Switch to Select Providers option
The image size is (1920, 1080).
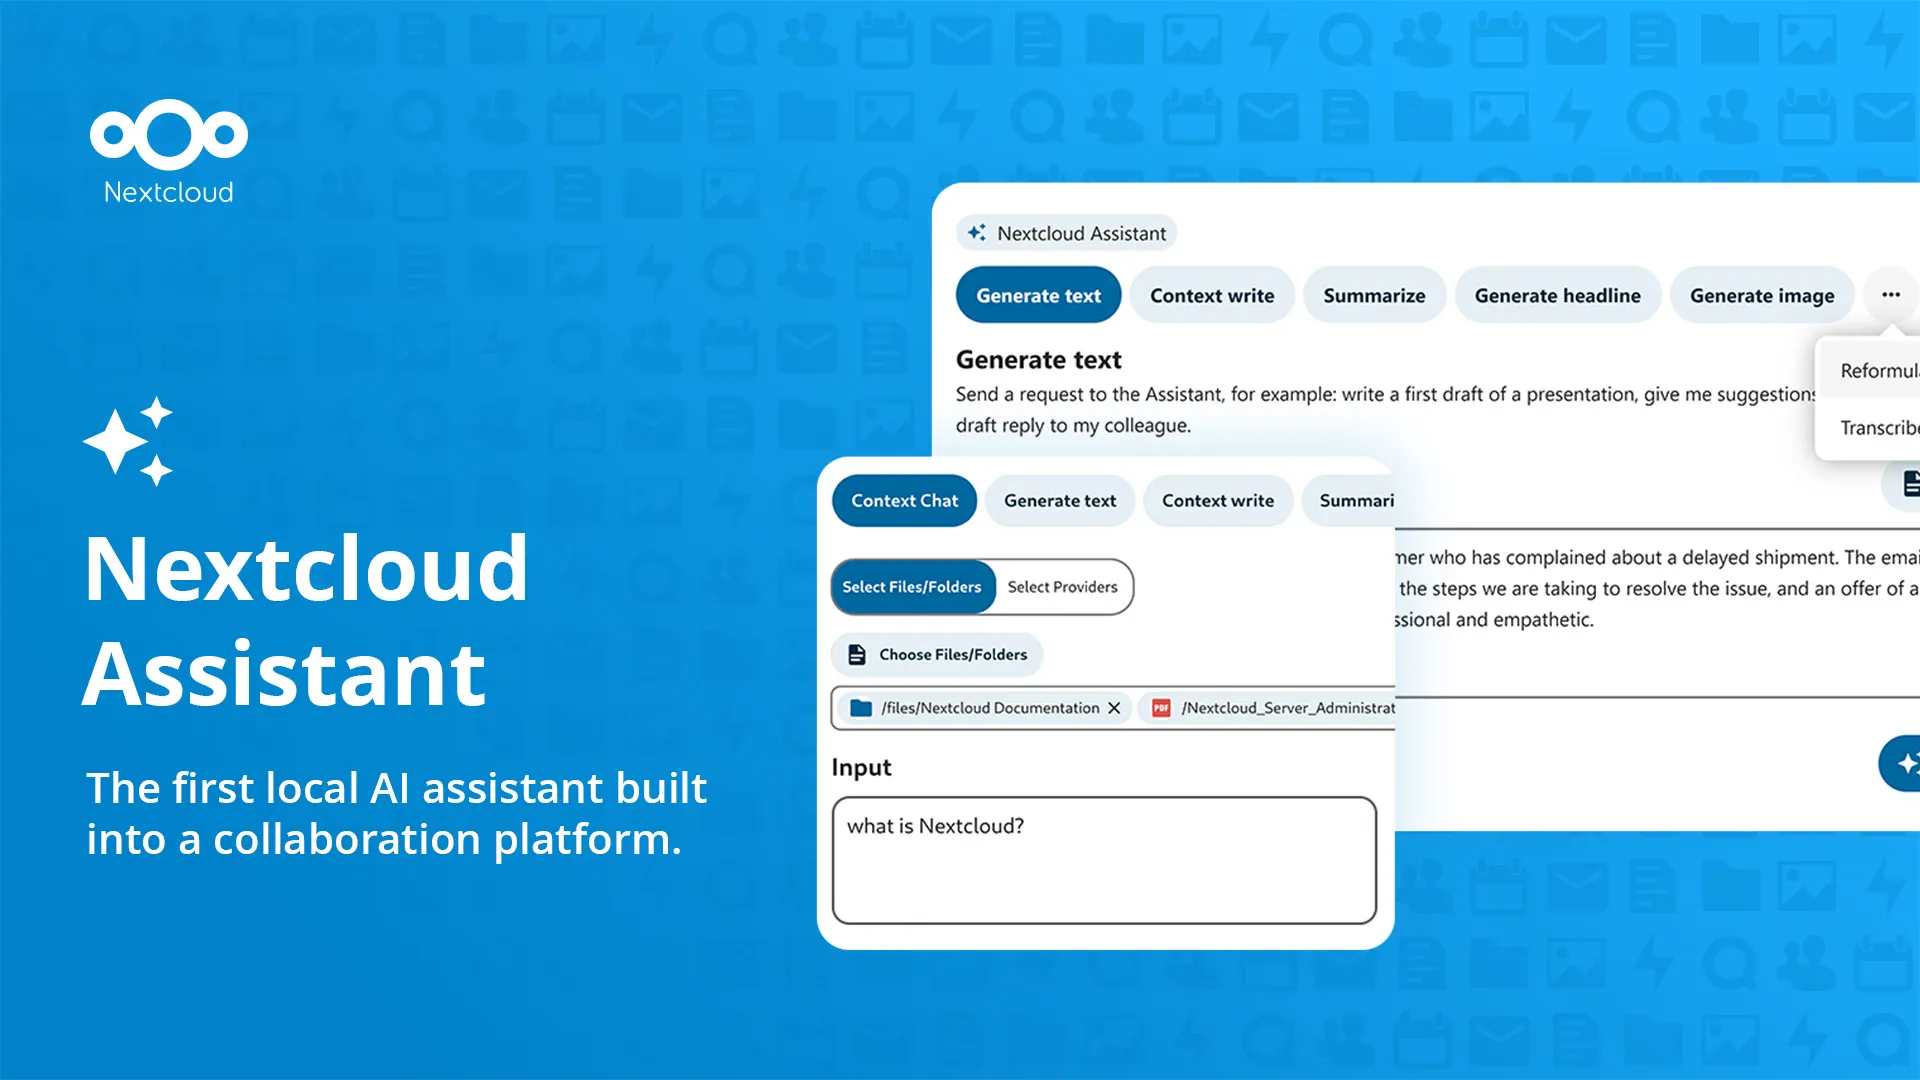click(x=1062, y=587)
